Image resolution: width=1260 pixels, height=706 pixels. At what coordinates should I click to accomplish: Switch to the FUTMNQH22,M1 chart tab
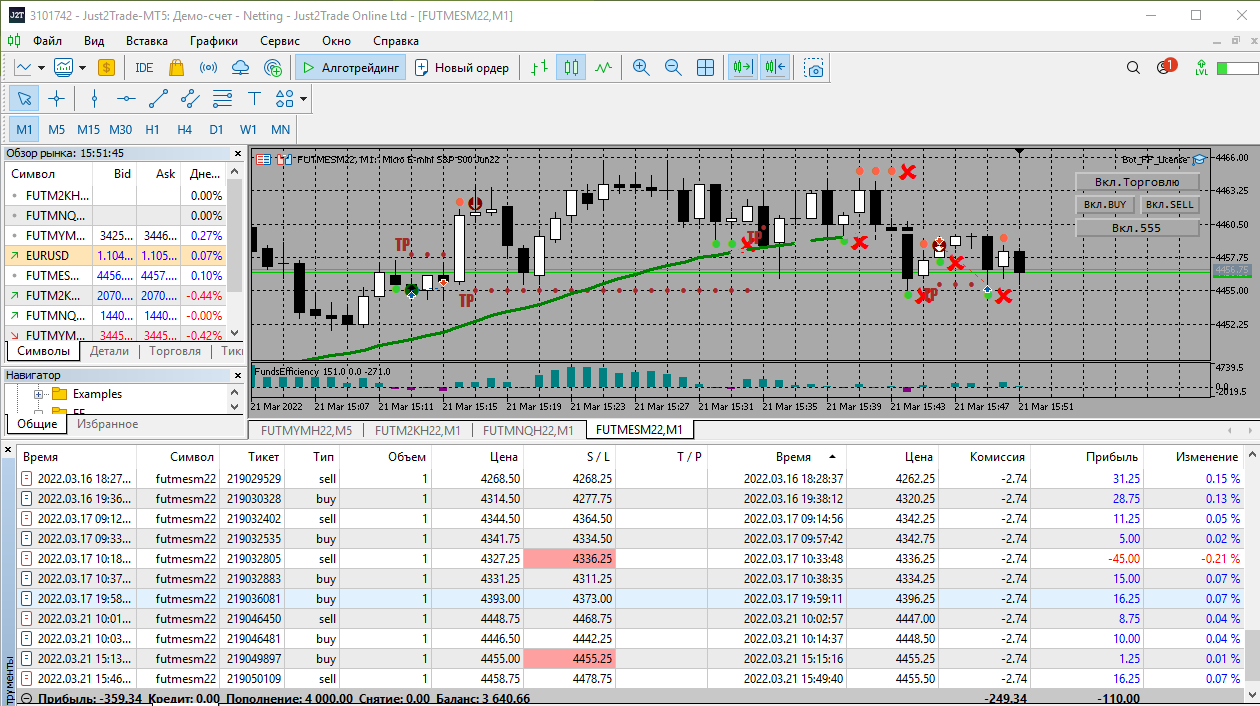527,430
